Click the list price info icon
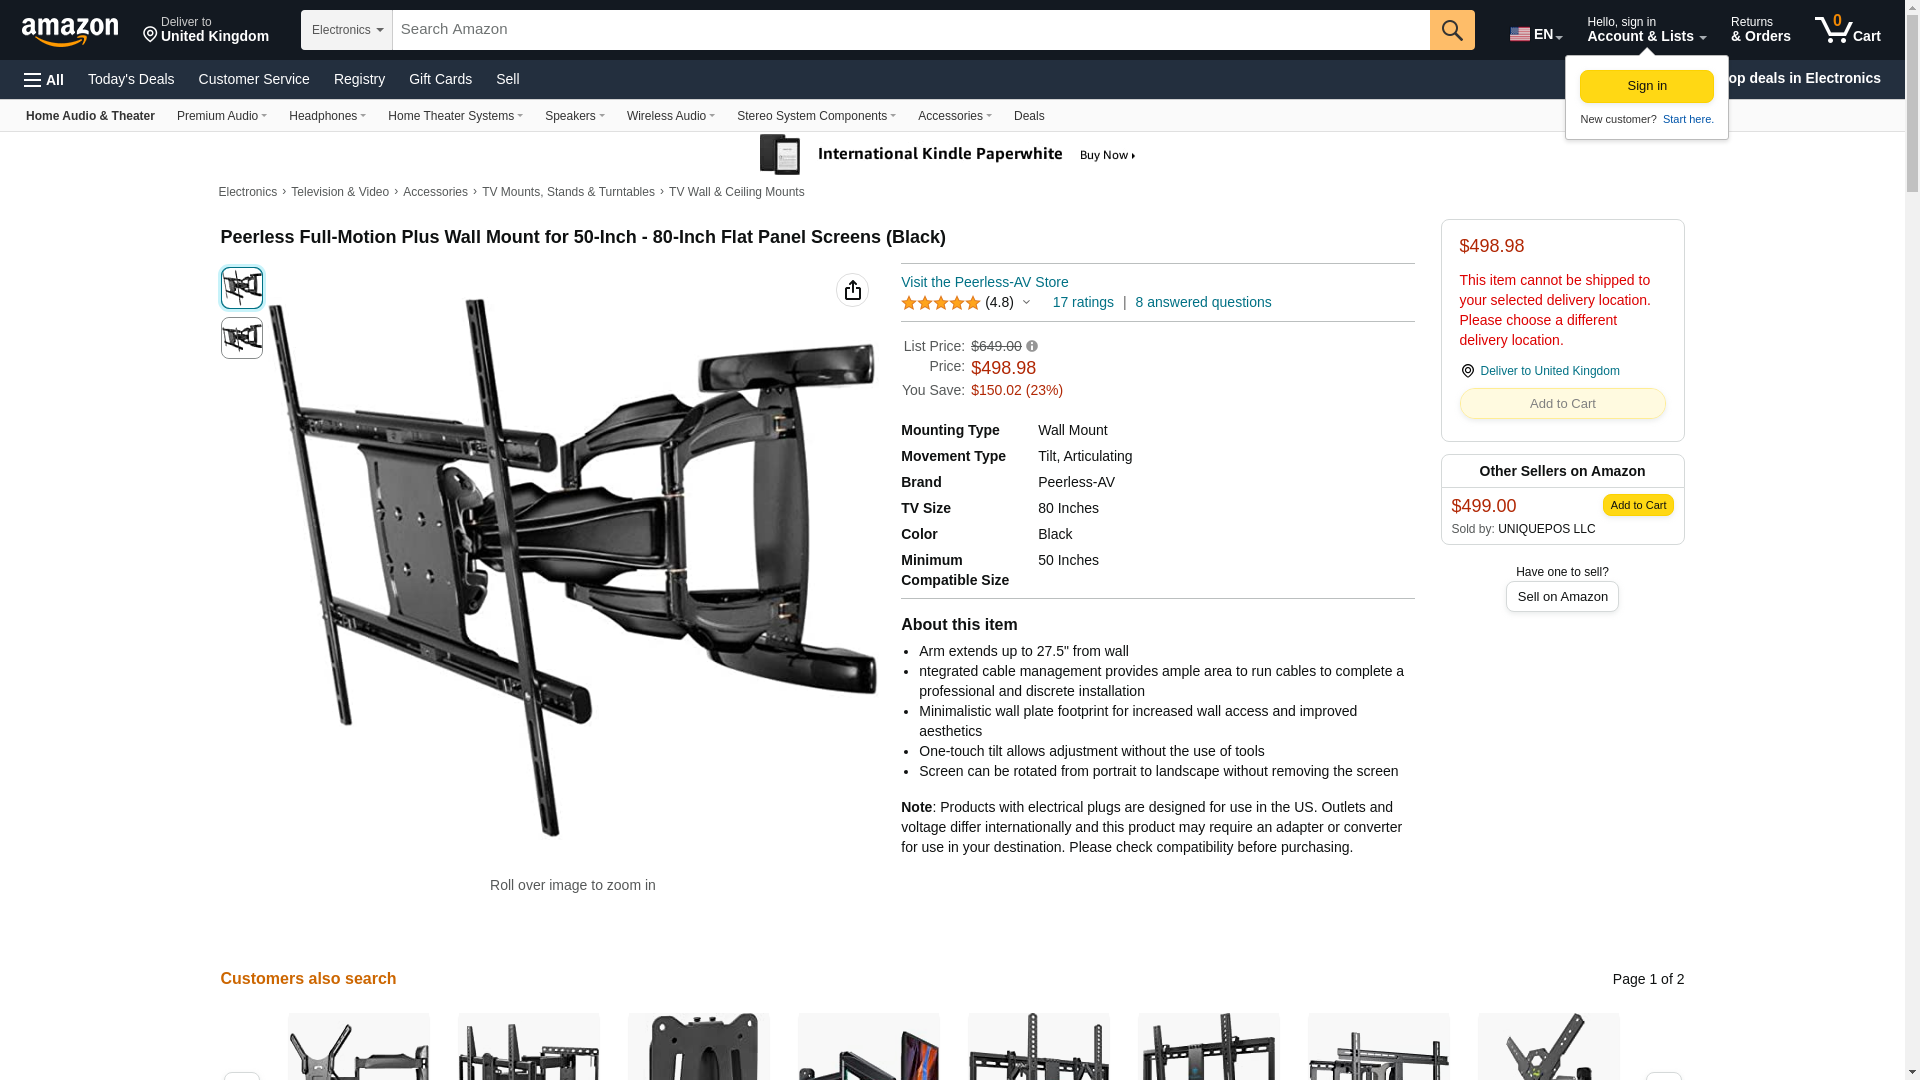This screenshot has width=1920, height=1080. click(1032, 347)
